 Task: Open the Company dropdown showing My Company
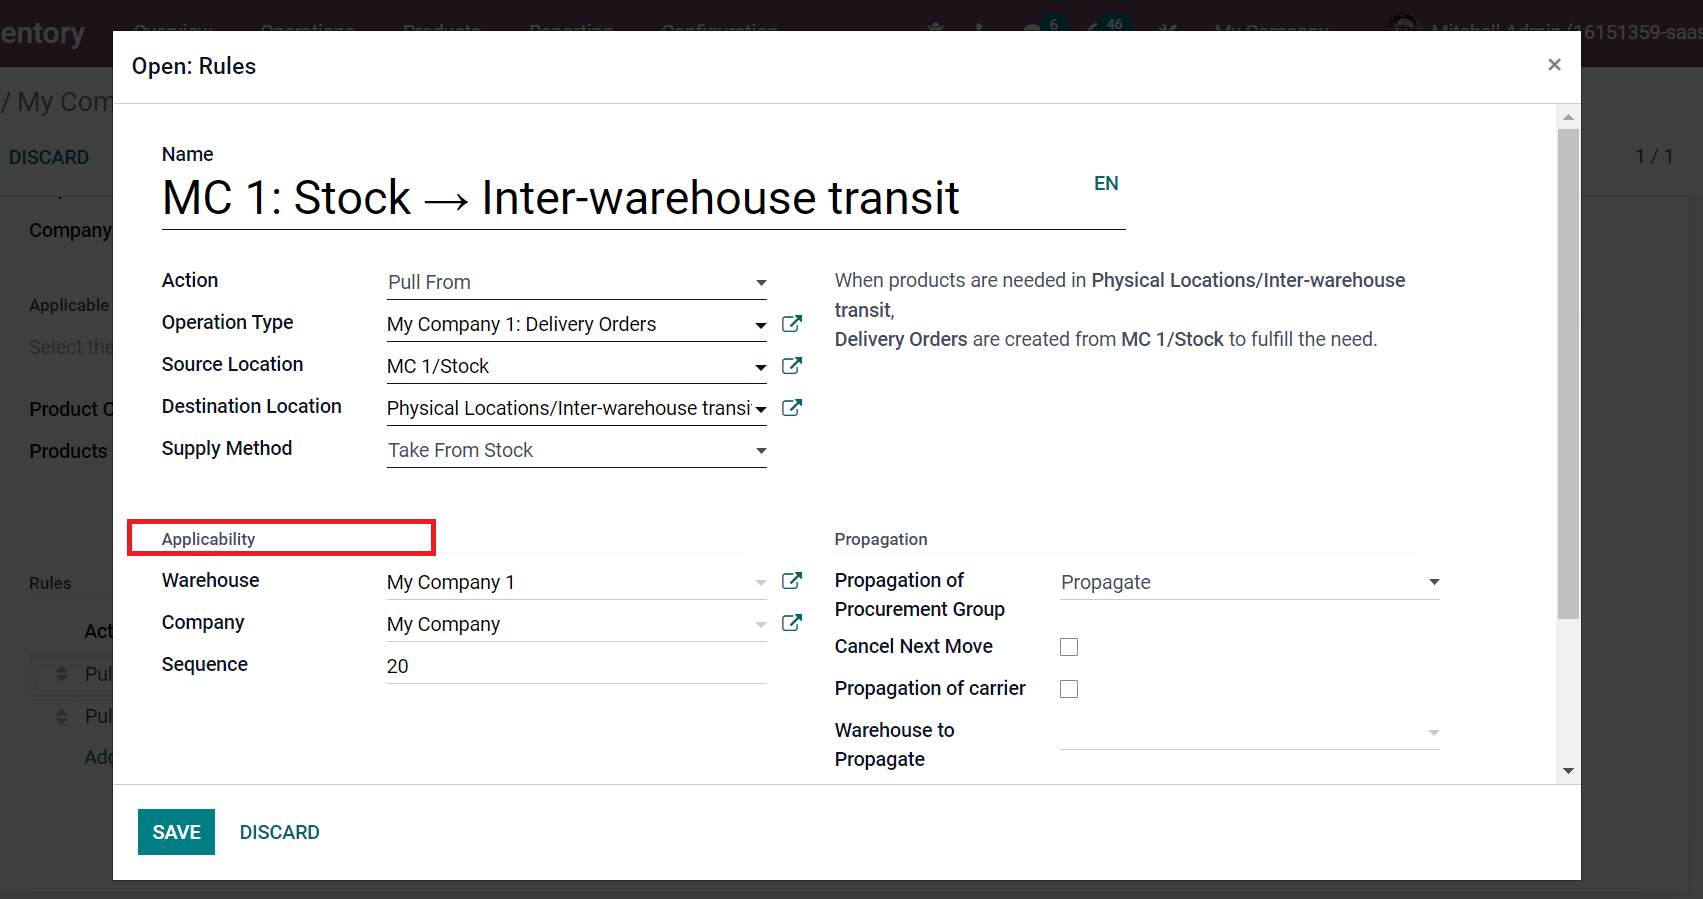(x=760, y=624)
